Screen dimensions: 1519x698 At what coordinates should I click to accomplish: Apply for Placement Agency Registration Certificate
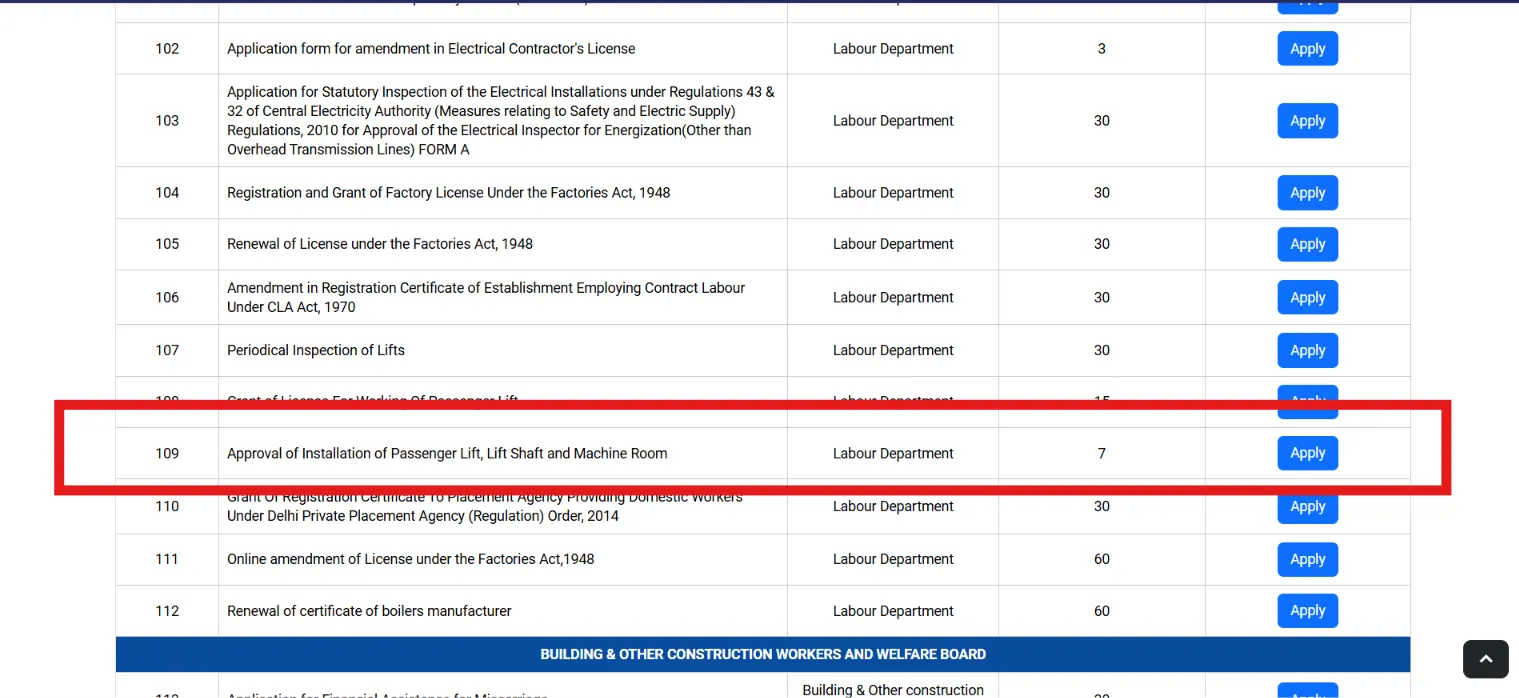[1307, 507]
